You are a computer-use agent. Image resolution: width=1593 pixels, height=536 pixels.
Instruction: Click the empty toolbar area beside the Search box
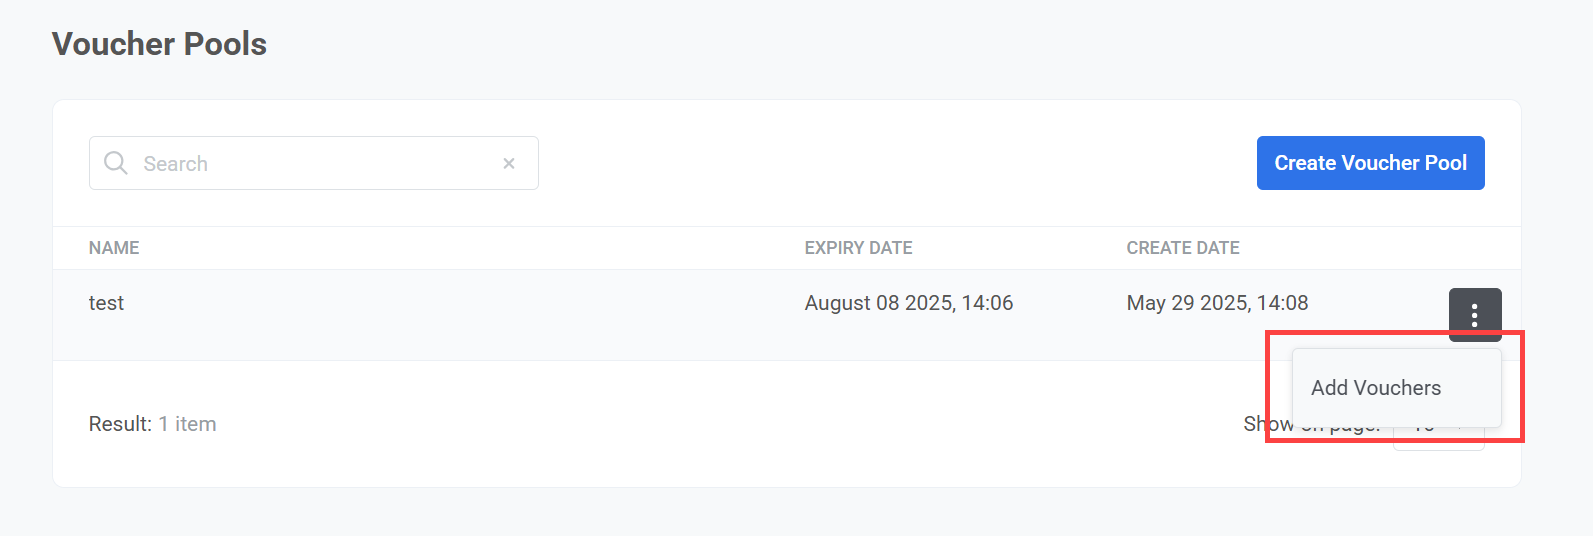(x=890, y=163)
